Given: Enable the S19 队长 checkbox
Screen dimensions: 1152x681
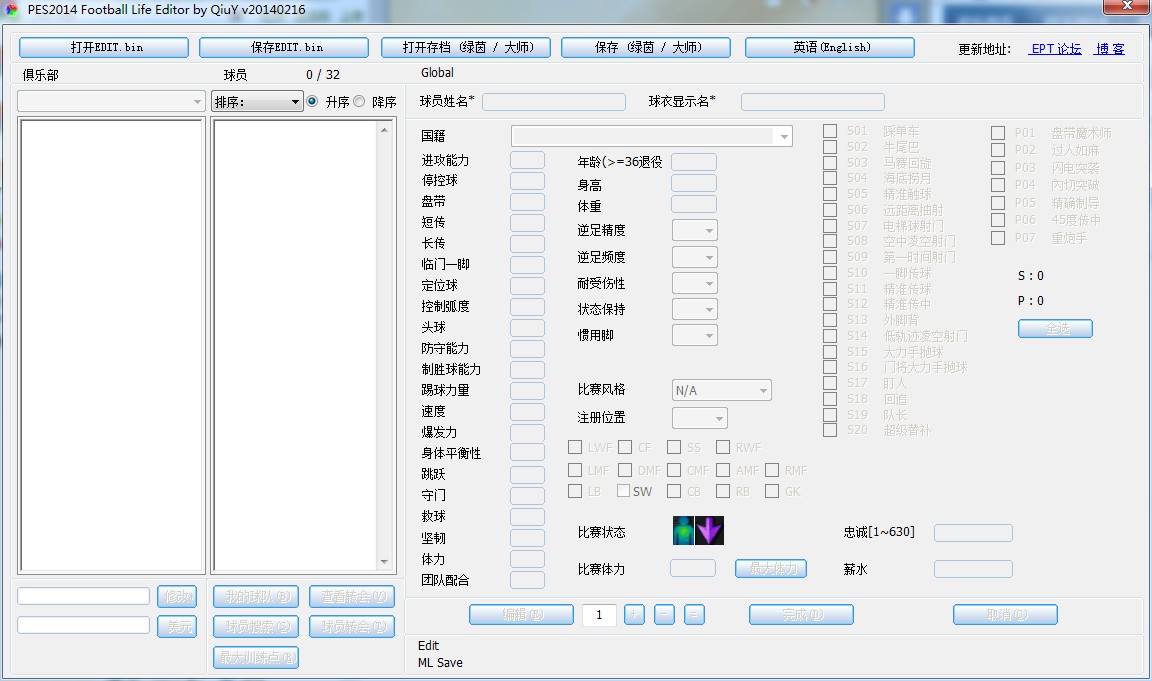Looking at the screenshot, I should tap(830, 414).
